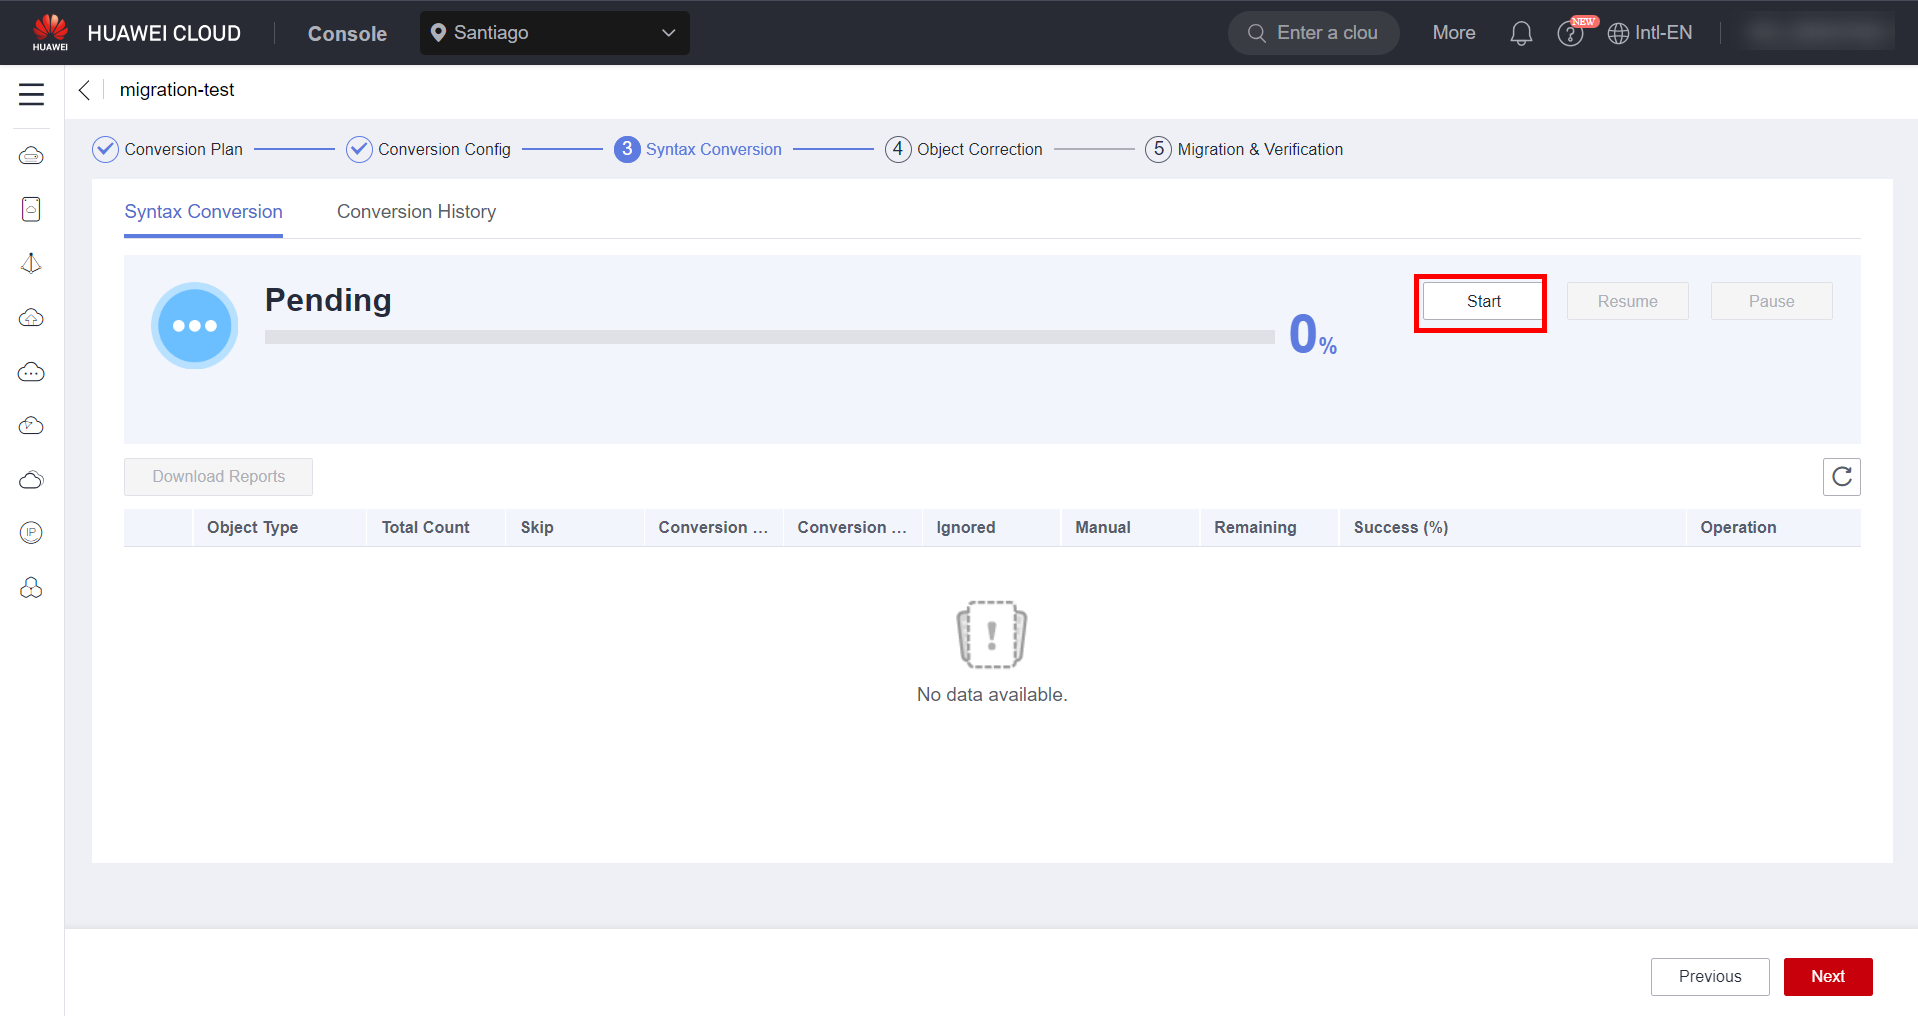Open the Intl-EN language selector
The width and height of the screenshot is (1918, 1016).
coord(1650,33)
